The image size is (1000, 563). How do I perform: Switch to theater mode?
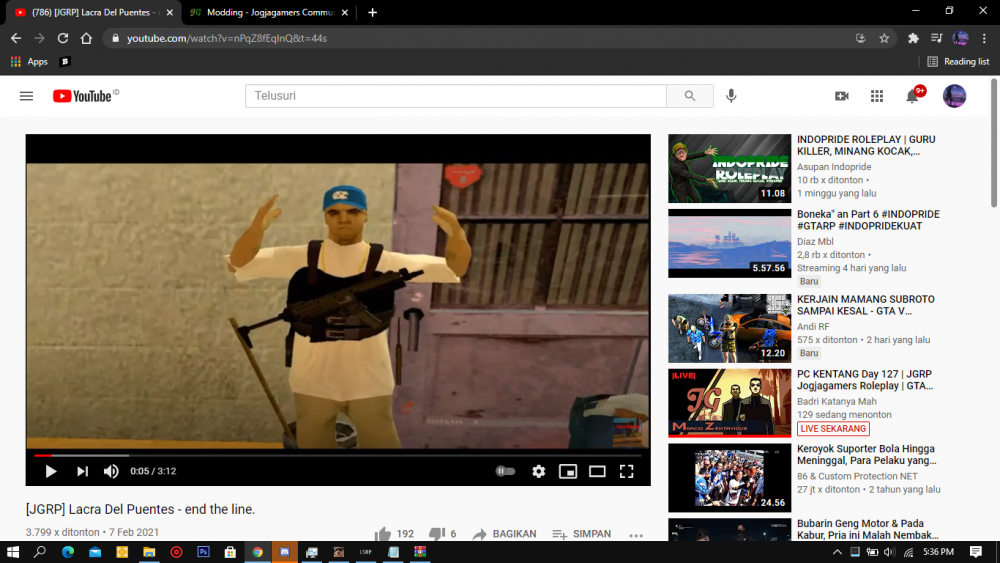tap(597, 471)
